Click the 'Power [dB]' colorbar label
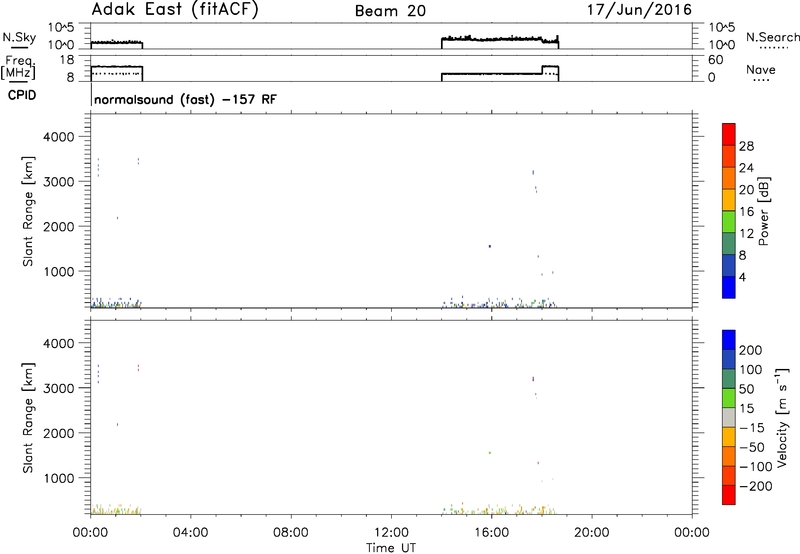Viewport: 800px width, 554px height. coord(763,211)
